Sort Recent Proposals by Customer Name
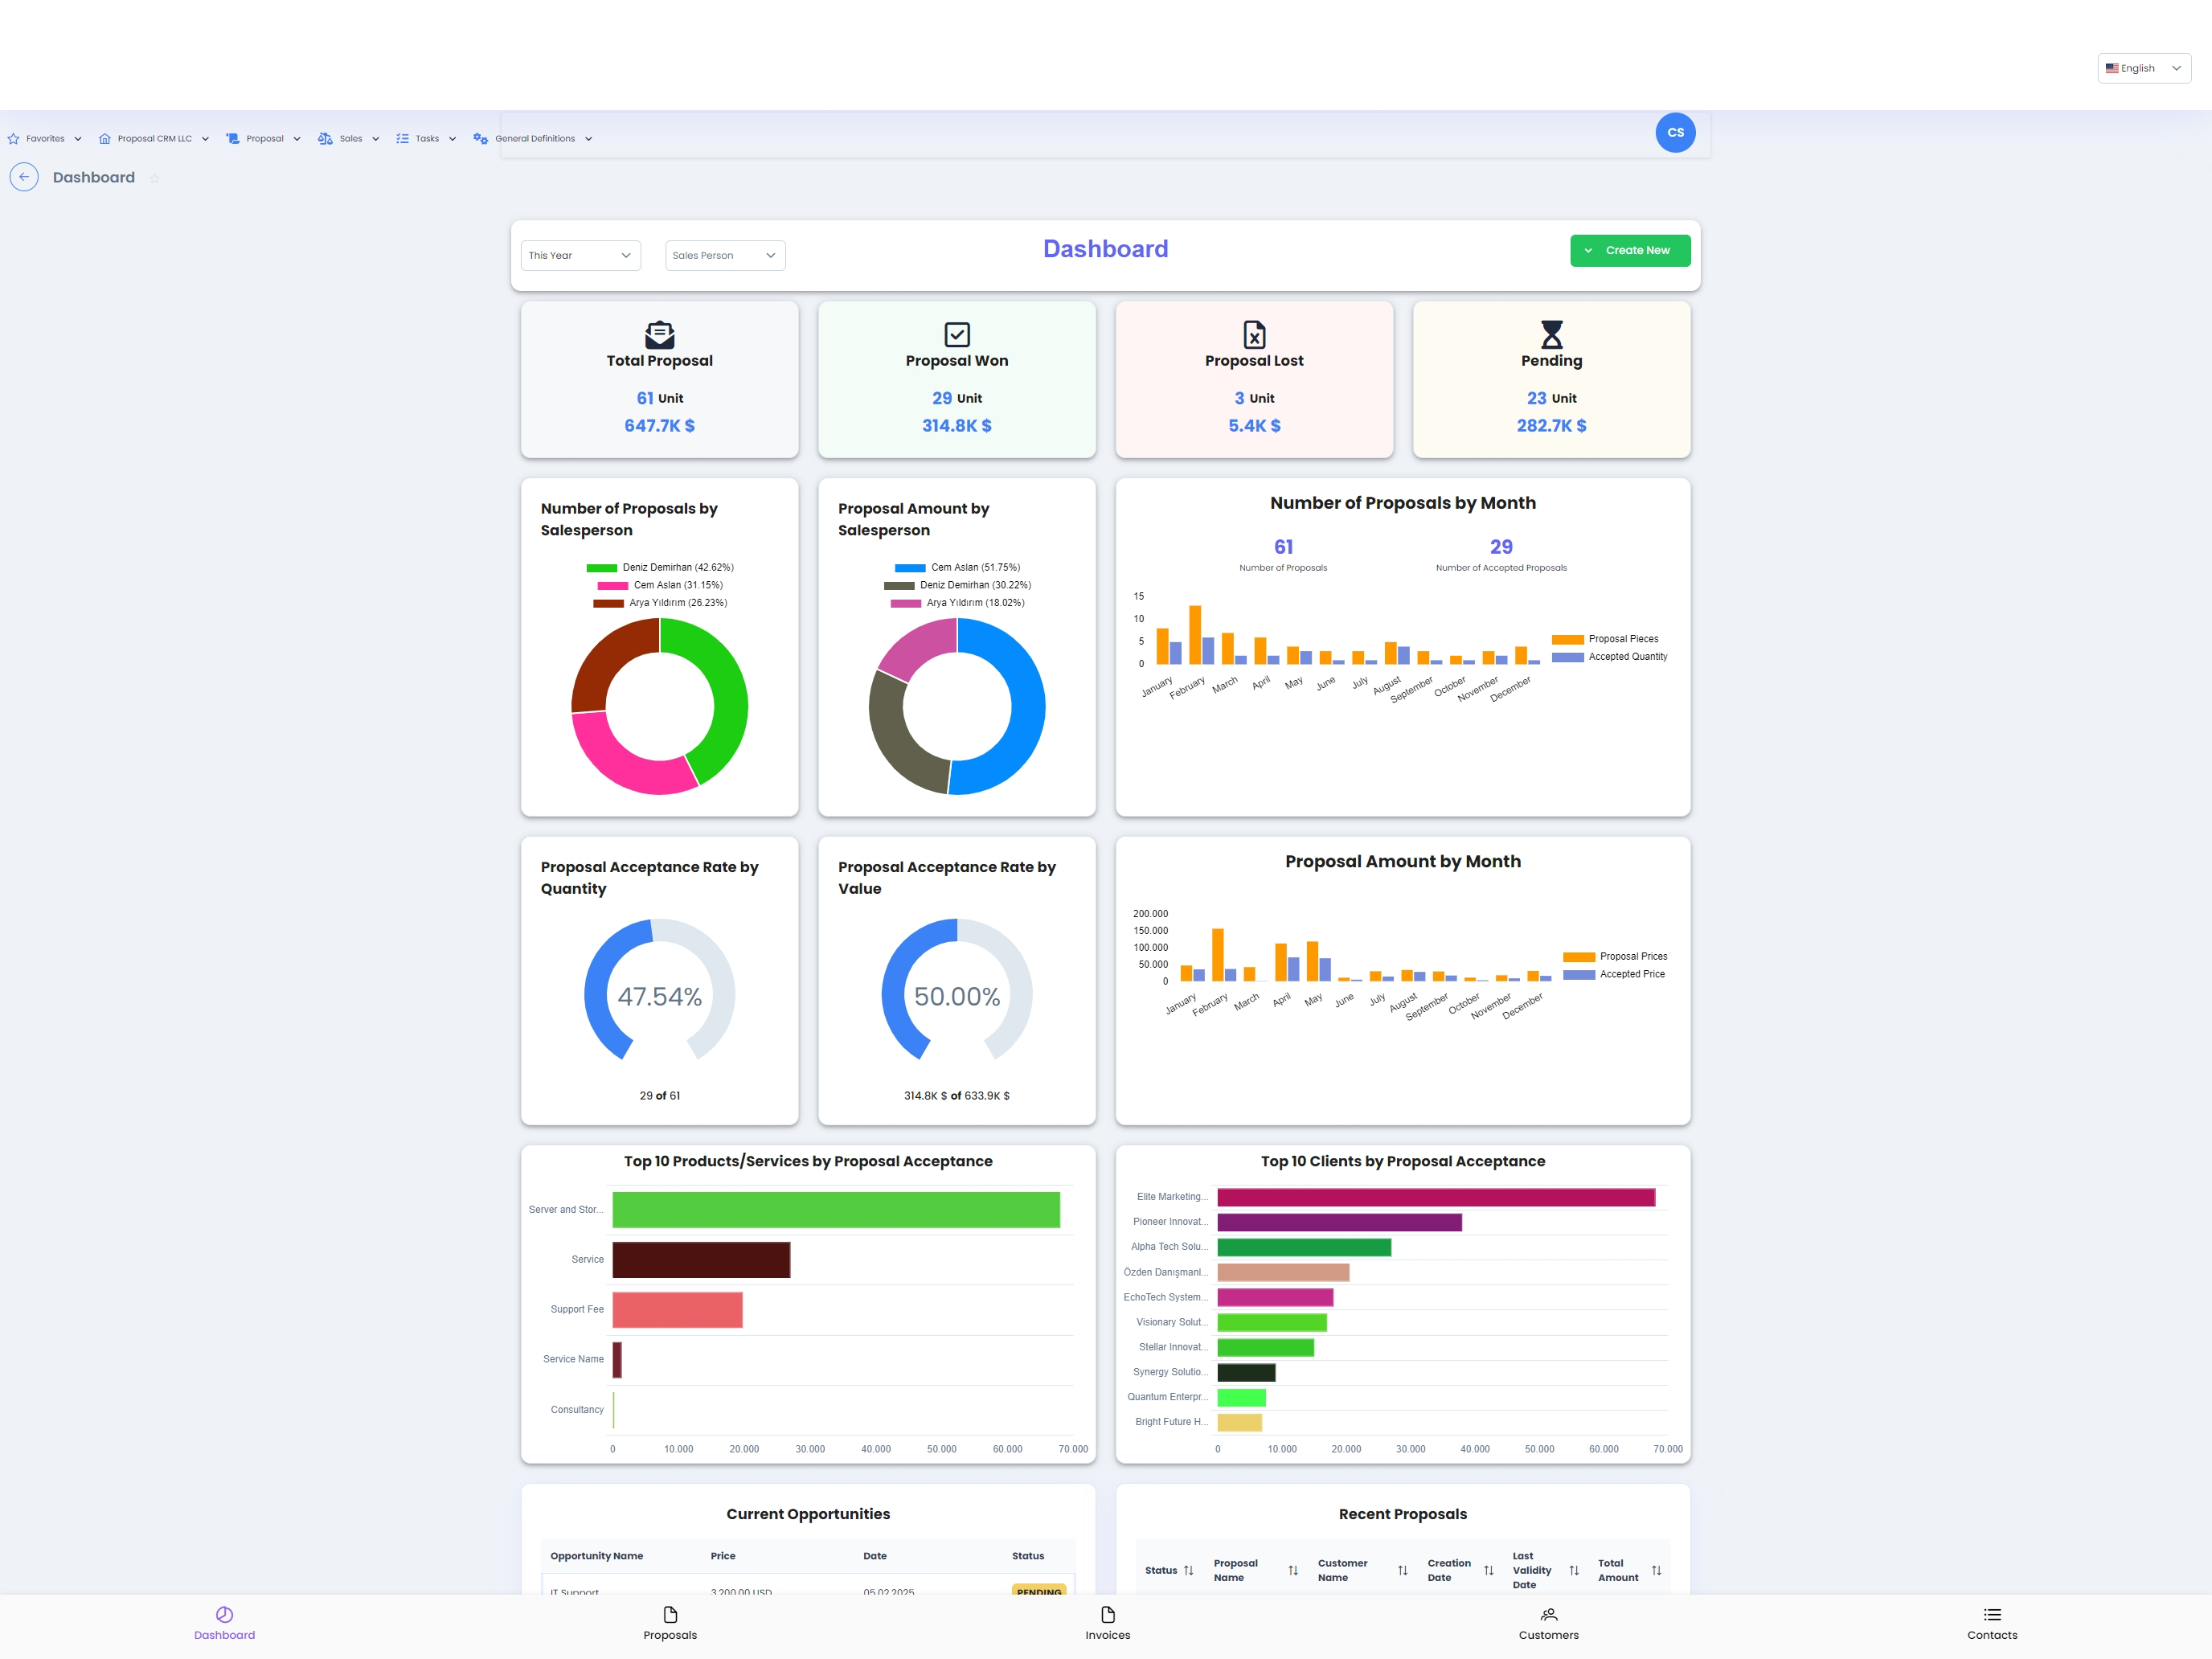Image resolution: width=2212 pixels, height=1659 pixels. coord(1402,1570)
